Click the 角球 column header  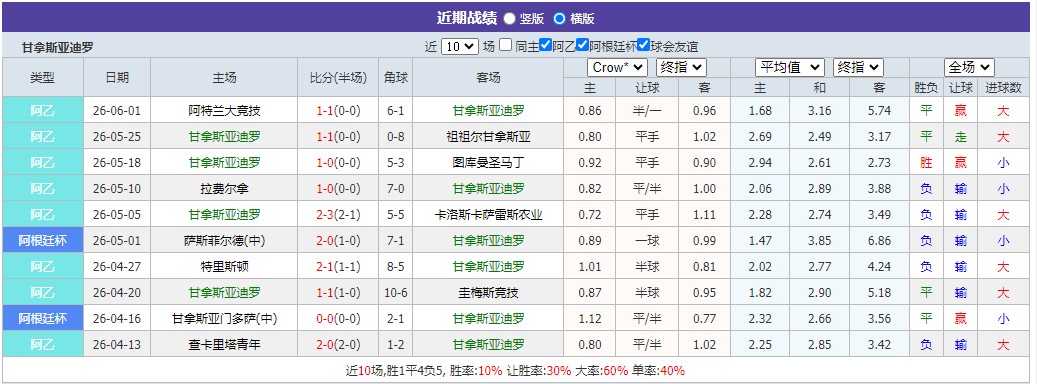[395, 77]
